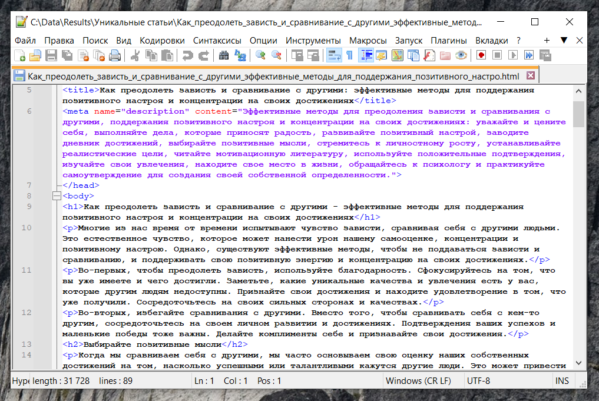Undo the last action via toolbar
The image size is (599, 401).
coord(187,56)
